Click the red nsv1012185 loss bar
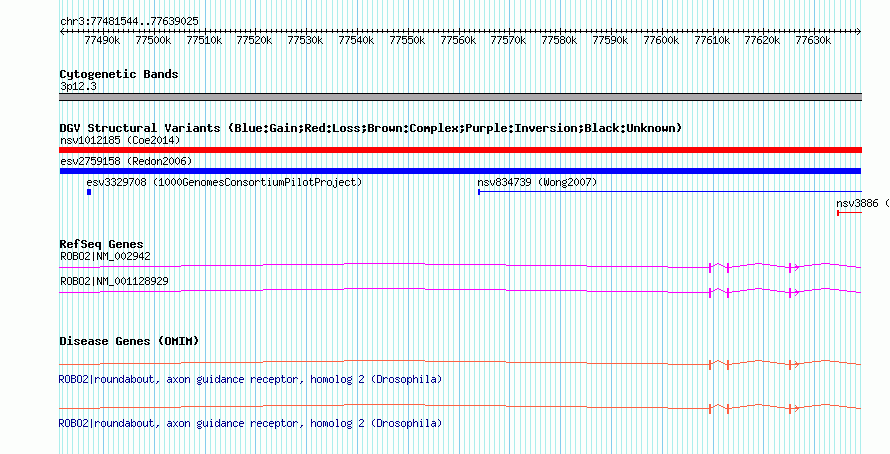The width and height of the screenshot is (890, 454). pyautogui.click(x=460, y=150)
